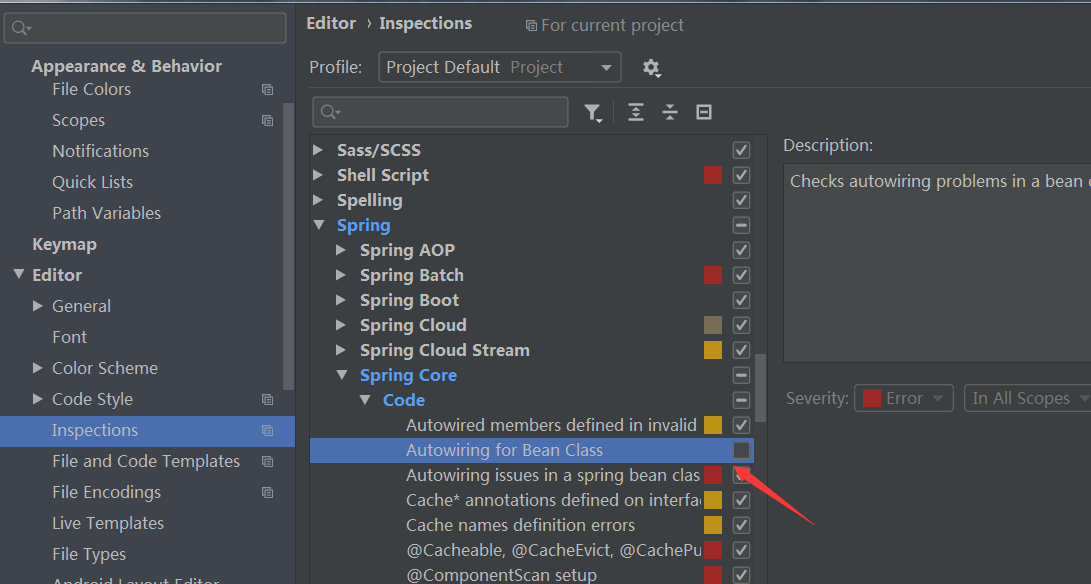The width and height of the screenshot is (1091, 584).
Task: Click the project-level icon beside Scopes
Action: click(267, 120)
